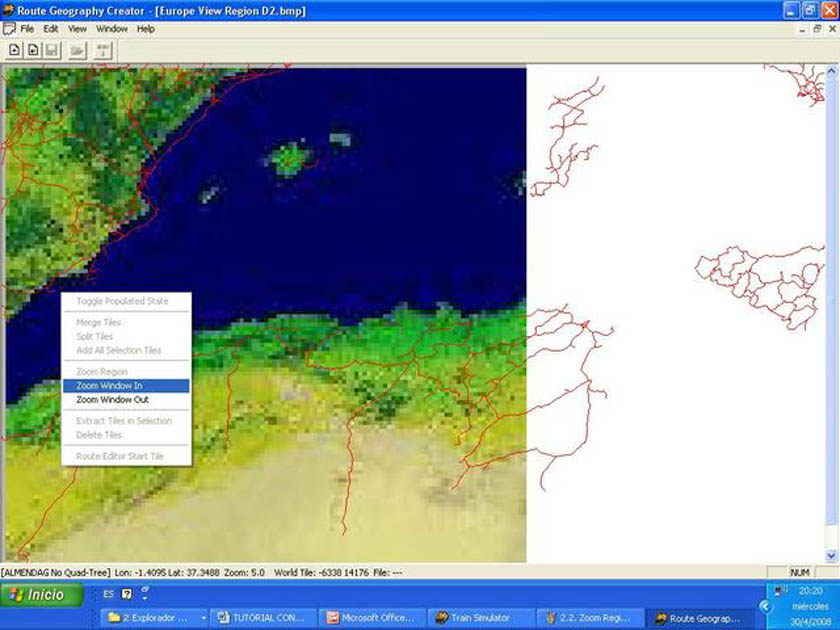
Task: Click the second document toolbar icon
Action: point(33,49)
